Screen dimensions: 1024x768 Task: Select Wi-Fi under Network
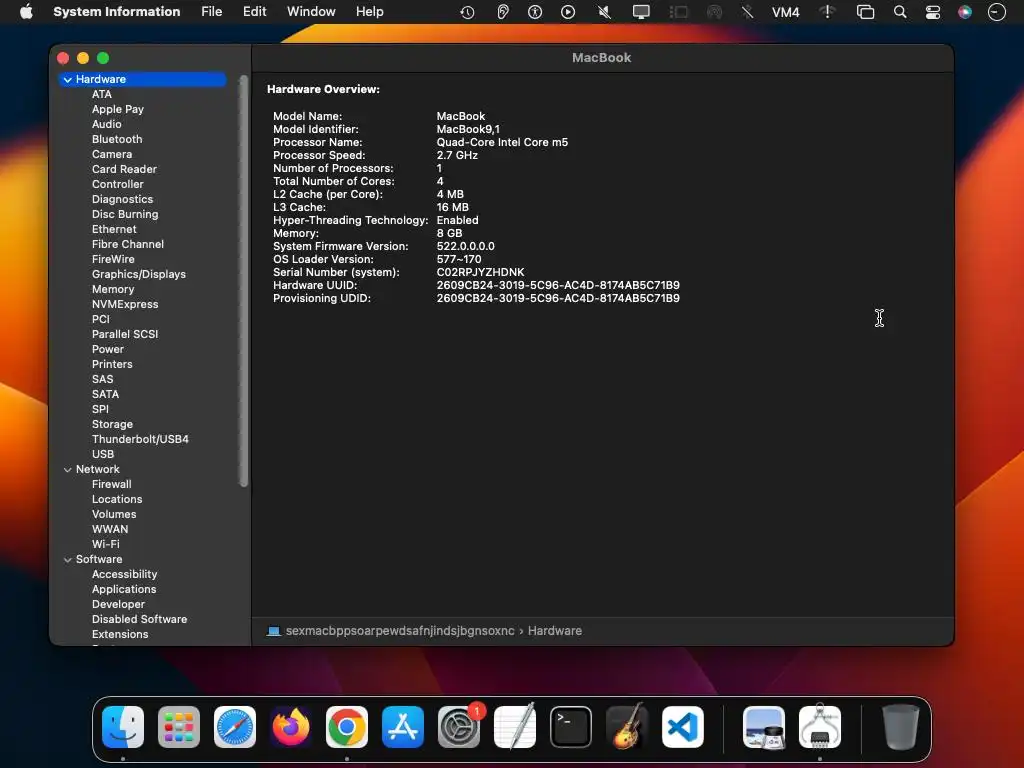pos(106,544)
